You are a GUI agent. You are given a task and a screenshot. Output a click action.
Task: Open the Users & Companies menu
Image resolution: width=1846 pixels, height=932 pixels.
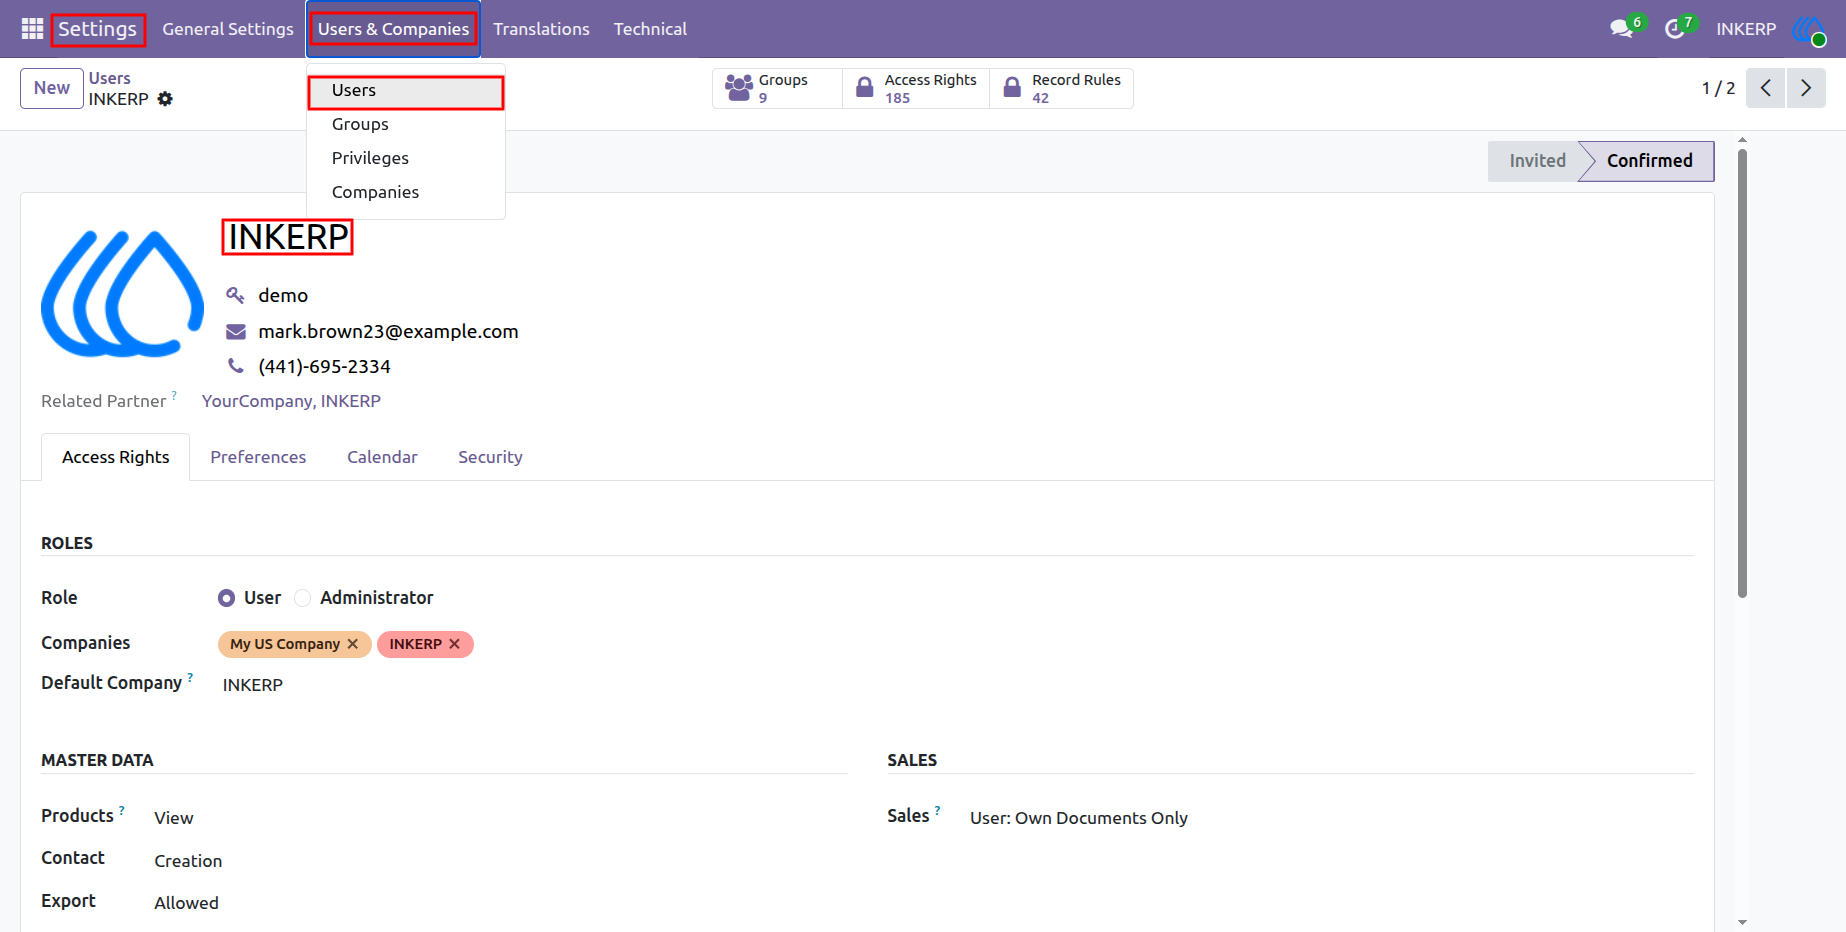pyautogui.click(x=393, y=29)
